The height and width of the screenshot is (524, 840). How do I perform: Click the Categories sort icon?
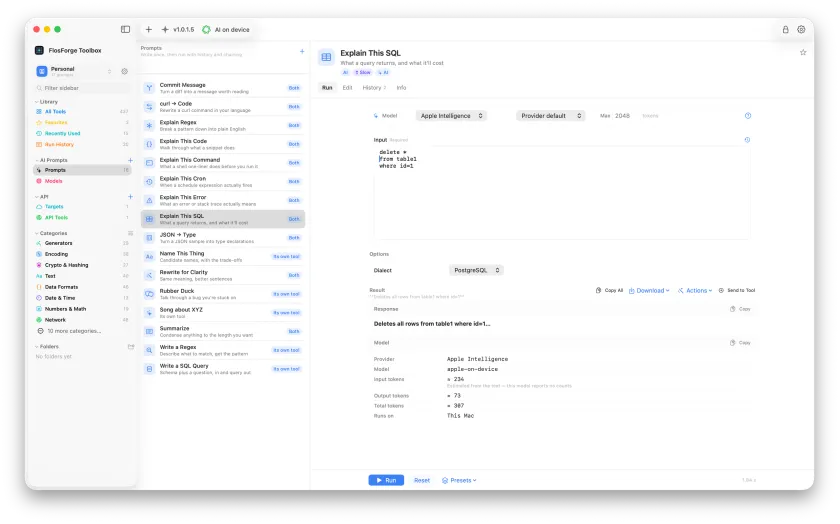(130, 233)
